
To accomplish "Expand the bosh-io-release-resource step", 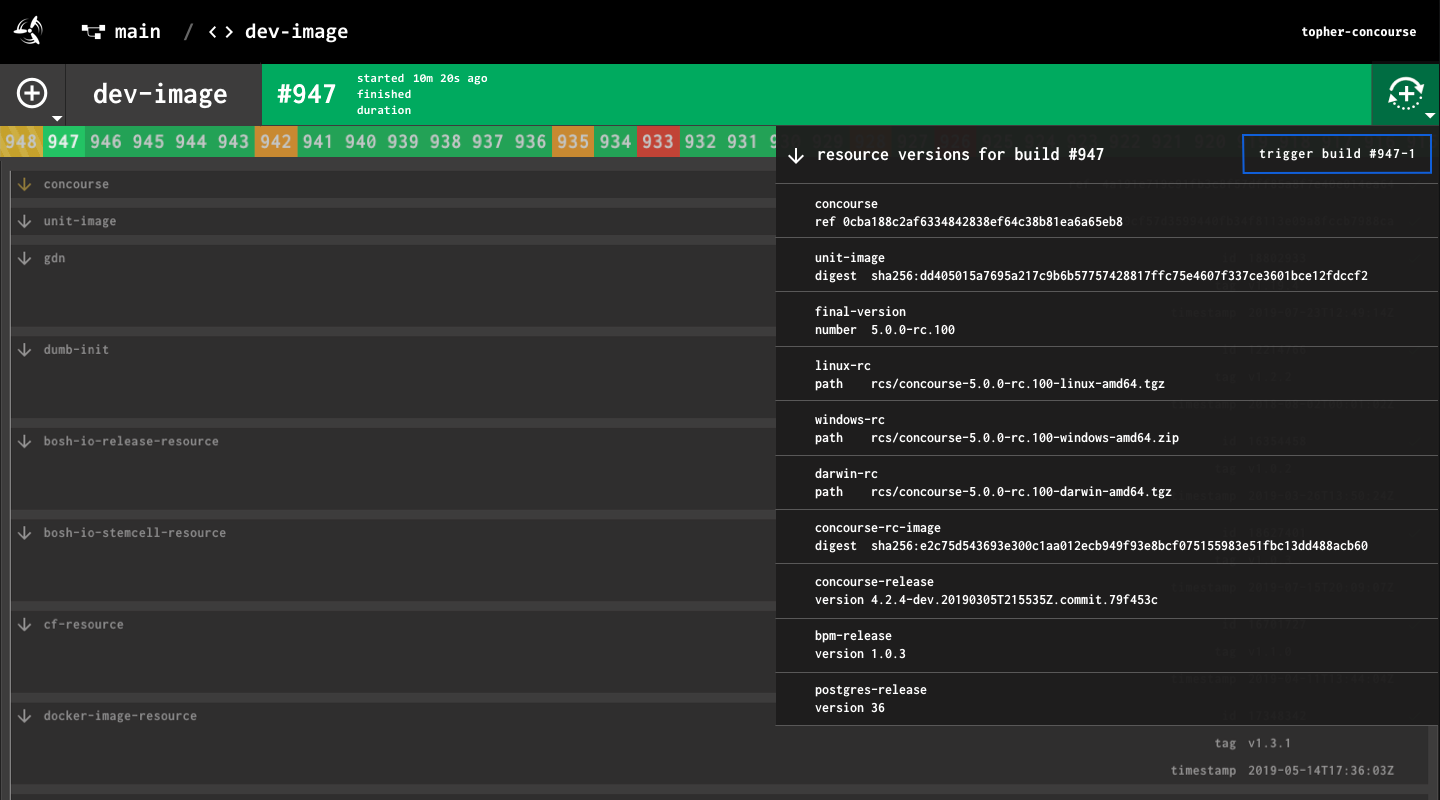I will (23, 440).
